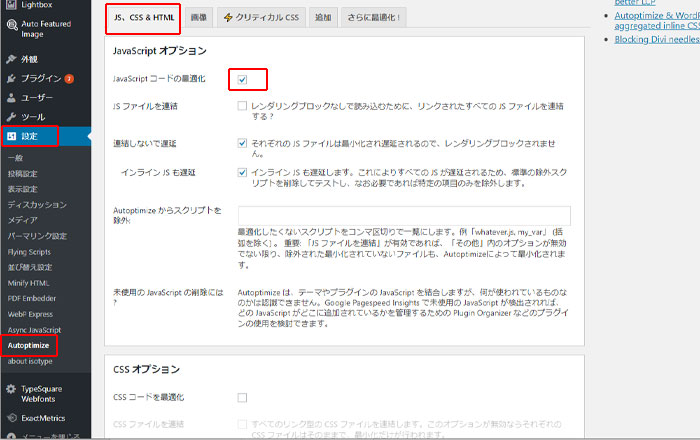Uncheck JavaScript コードの最適化 checkbox
This screenshot has width=700, height=440.
click(242, 79)
